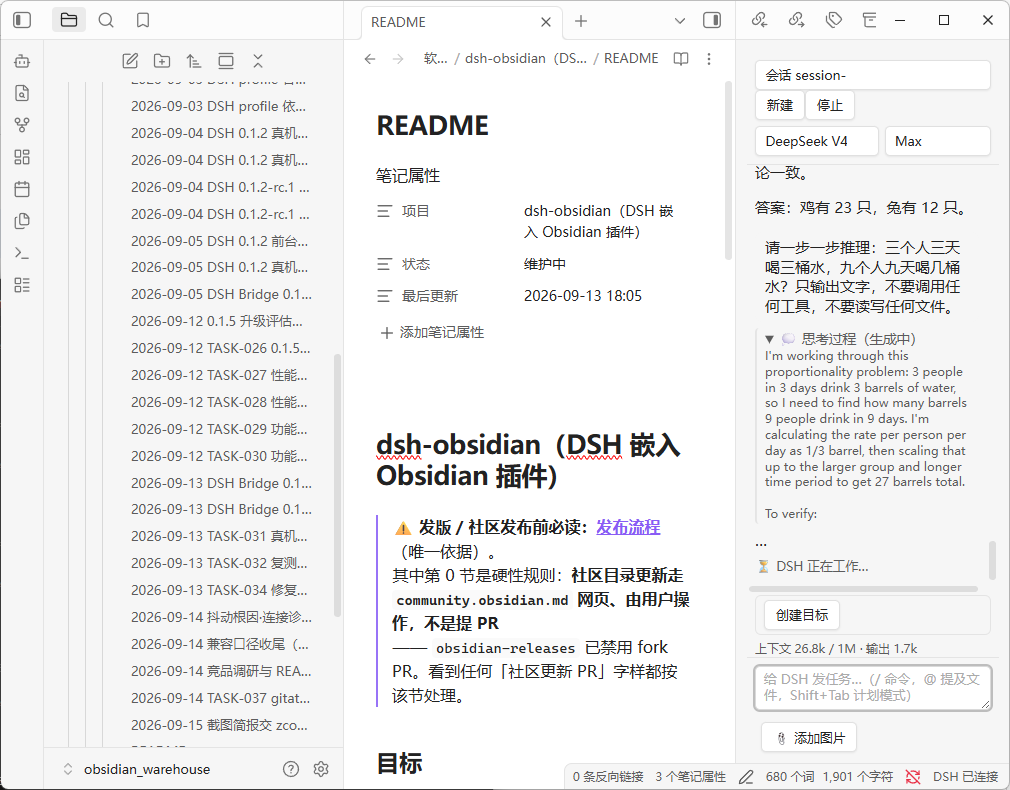Screen dimensions: 1010x790
Task: Open the file explorer folder tab
Action: coord(69,21)
